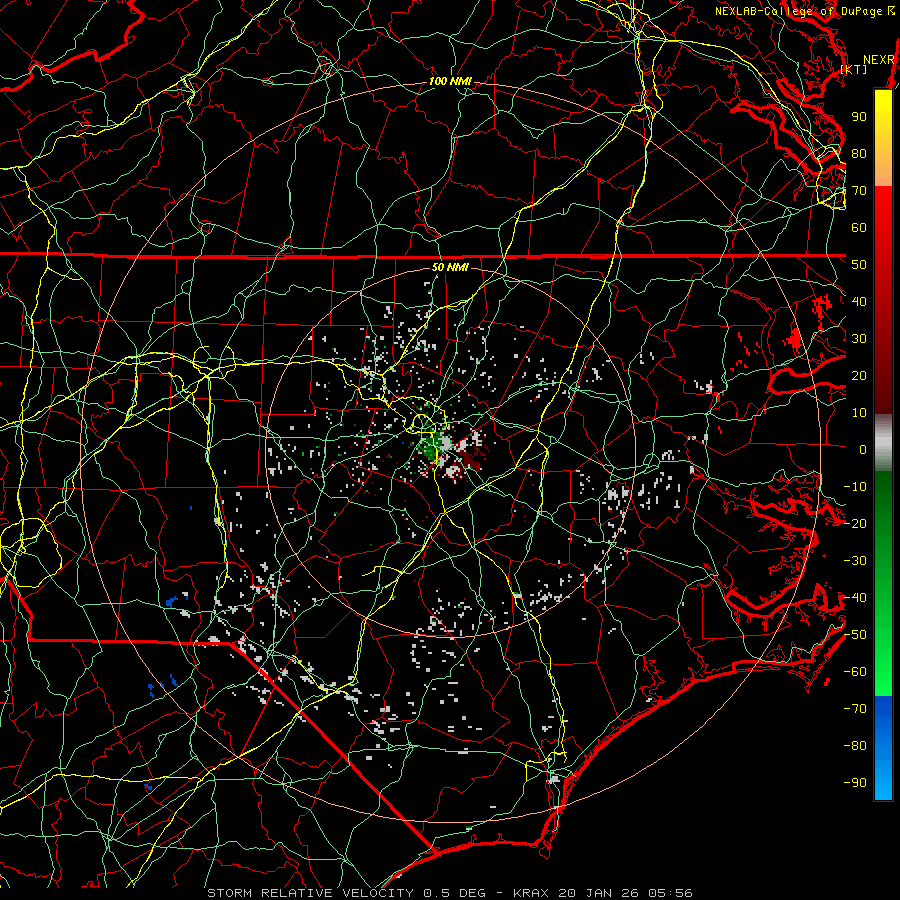Click the -80 value on the velocity scale
900x900 pixels.
pos(855,746)
